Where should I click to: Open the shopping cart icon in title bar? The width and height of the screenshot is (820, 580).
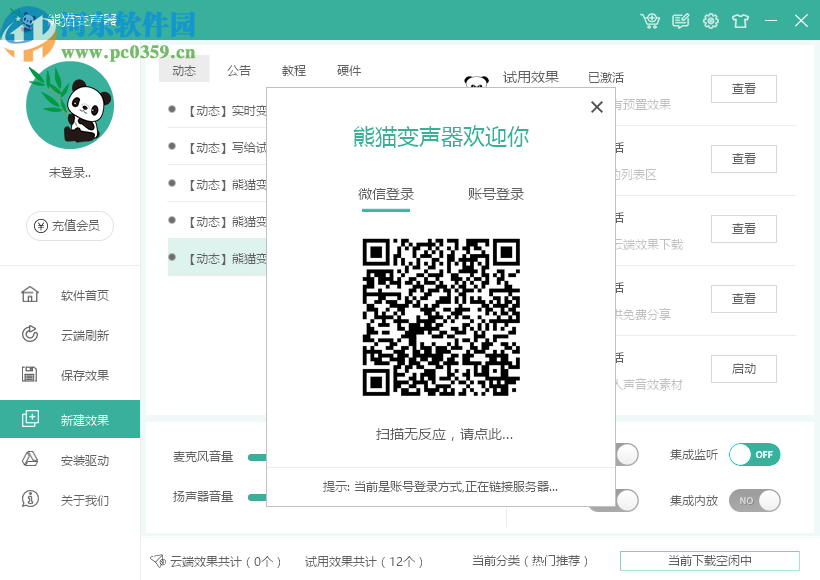pos(650,21)
